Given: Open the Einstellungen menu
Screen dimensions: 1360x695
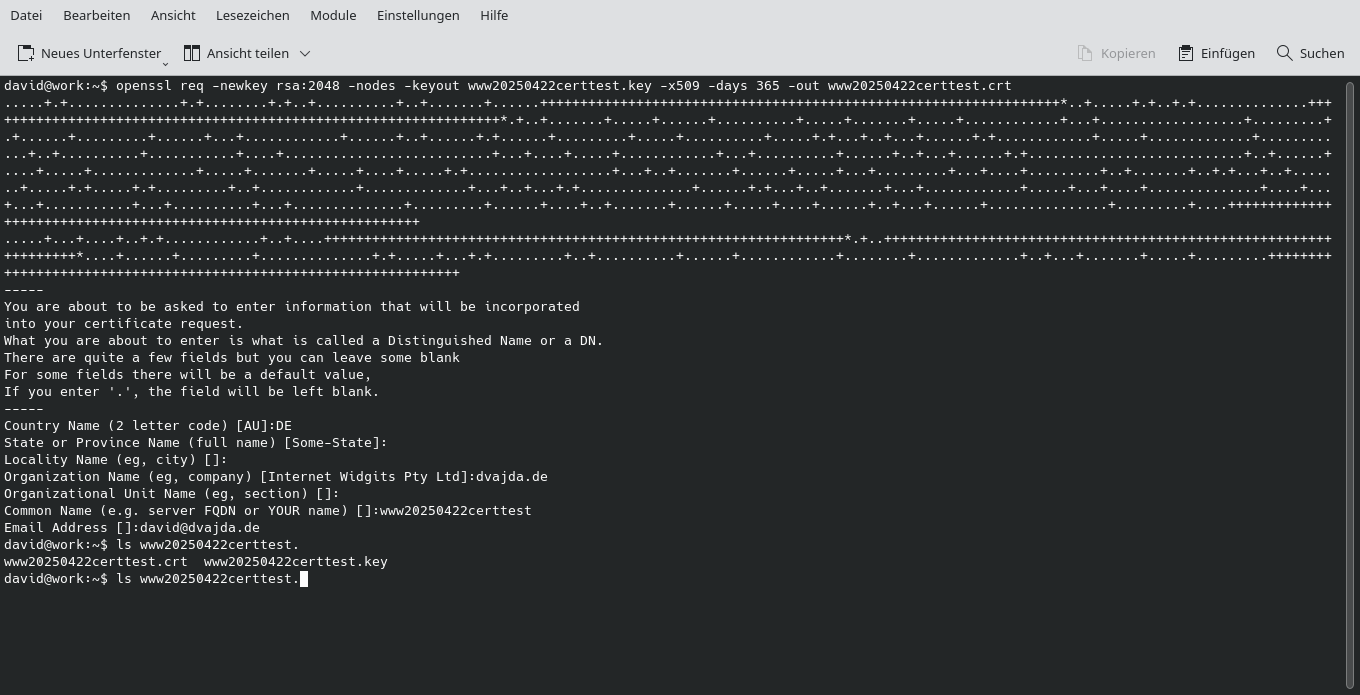Looking at the screenshot, I should (418, 15).
